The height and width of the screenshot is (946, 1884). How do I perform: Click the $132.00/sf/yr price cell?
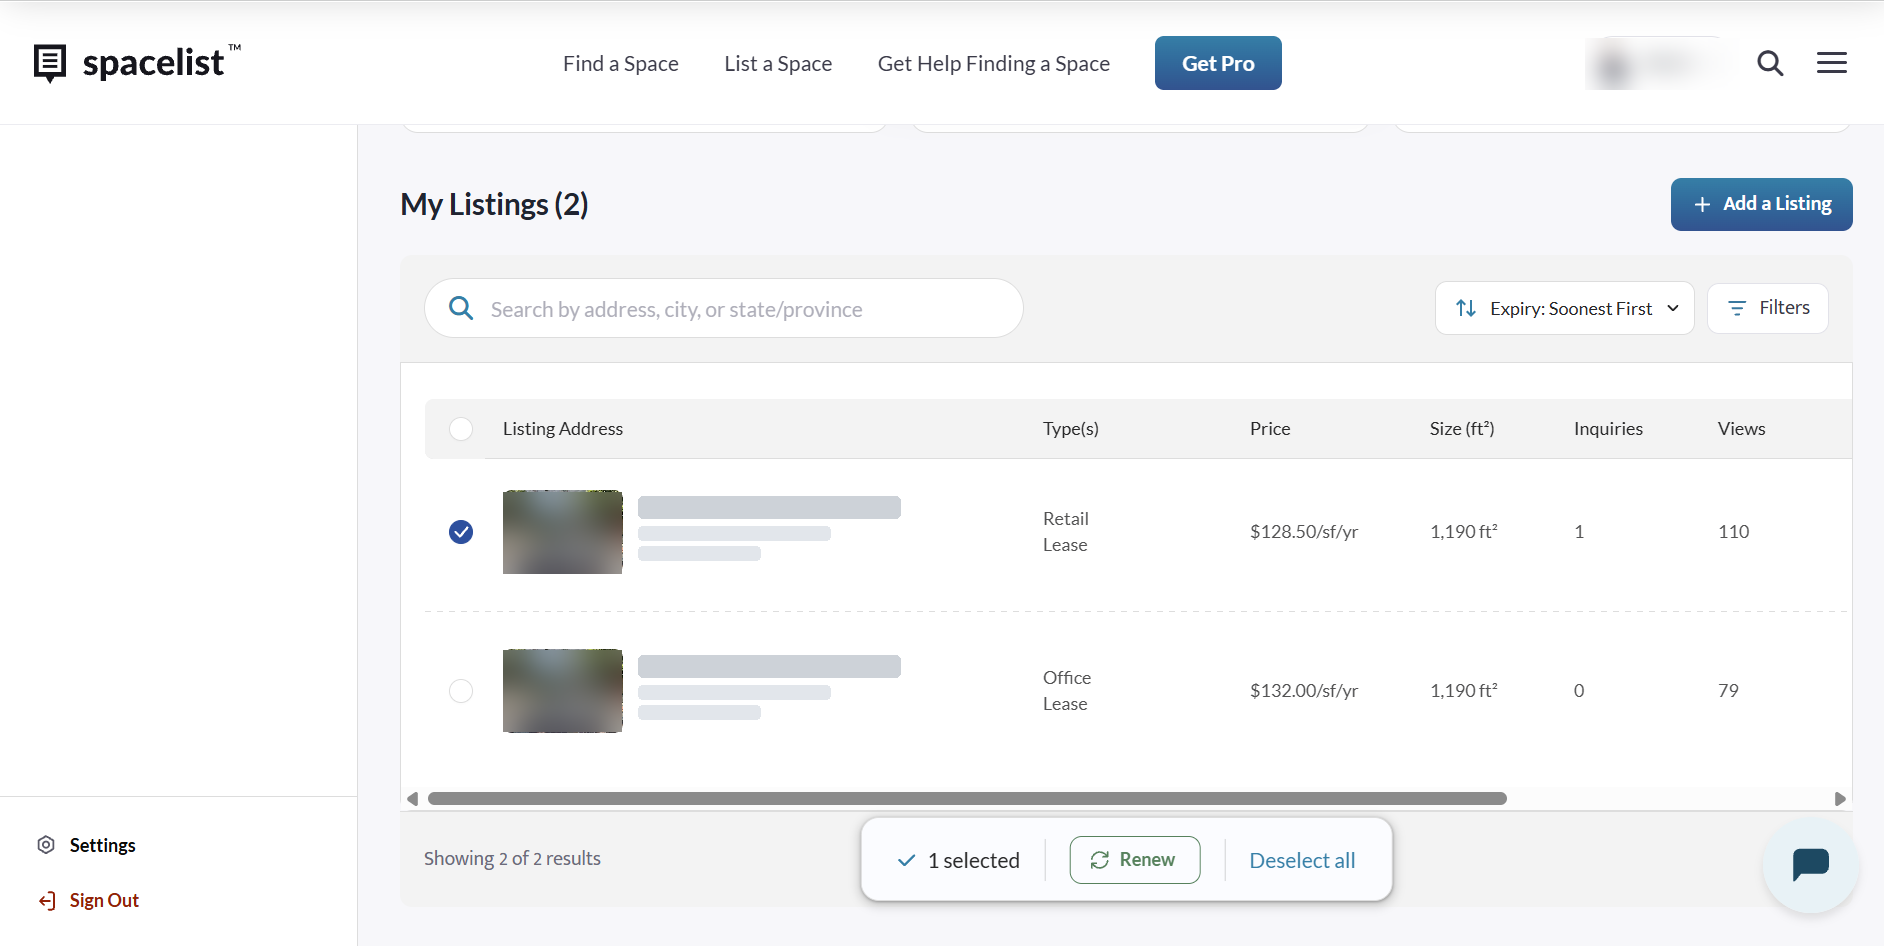(x=1303, y=691)
